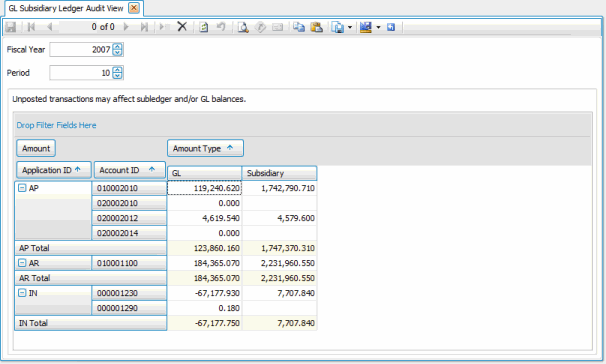Sort by Application ID header
Image resolution: width=606 pixels, height=364 pixels.
(x=54, y=170)
